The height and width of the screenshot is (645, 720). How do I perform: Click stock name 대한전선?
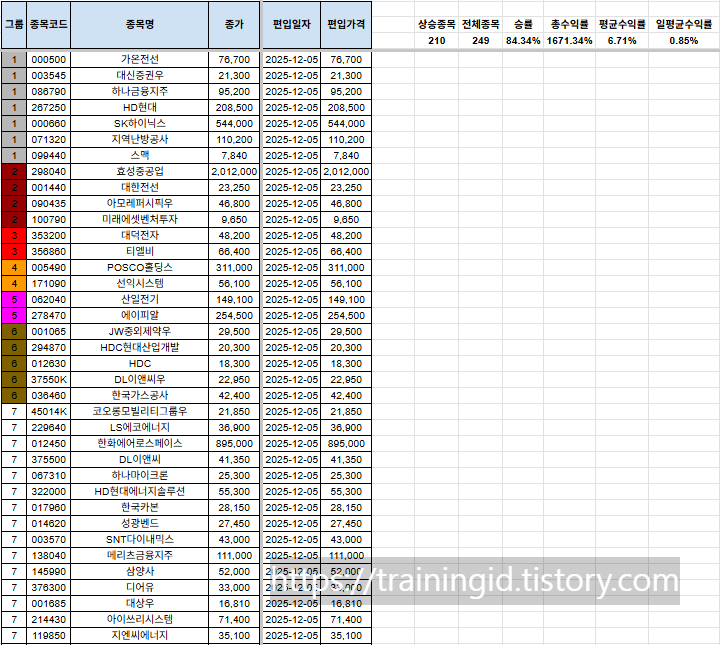click(140, 188)
